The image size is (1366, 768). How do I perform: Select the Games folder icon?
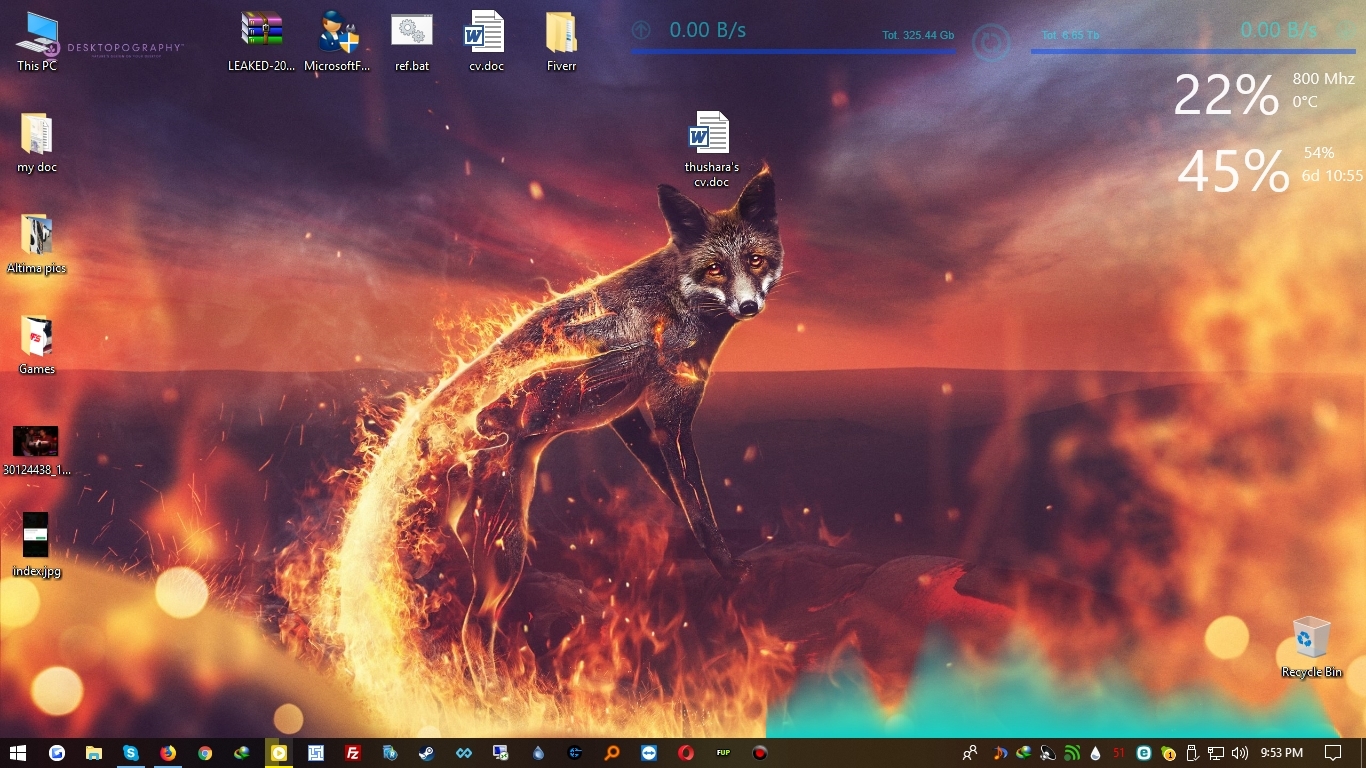pos(37,345)
